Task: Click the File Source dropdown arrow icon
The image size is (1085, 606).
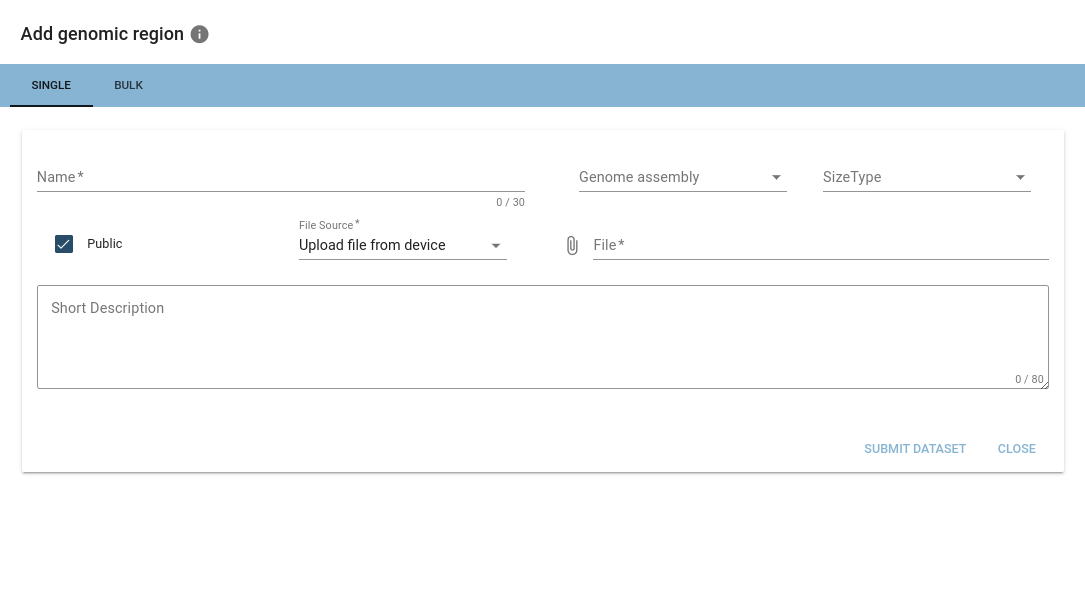Action: coord(496,246)
